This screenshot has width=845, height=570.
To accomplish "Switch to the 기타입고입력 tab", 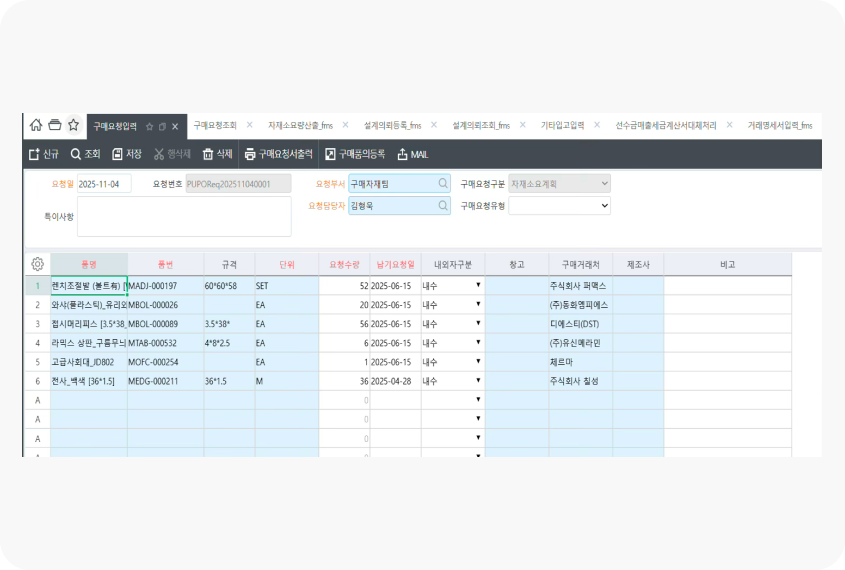I will click(562, 126).
